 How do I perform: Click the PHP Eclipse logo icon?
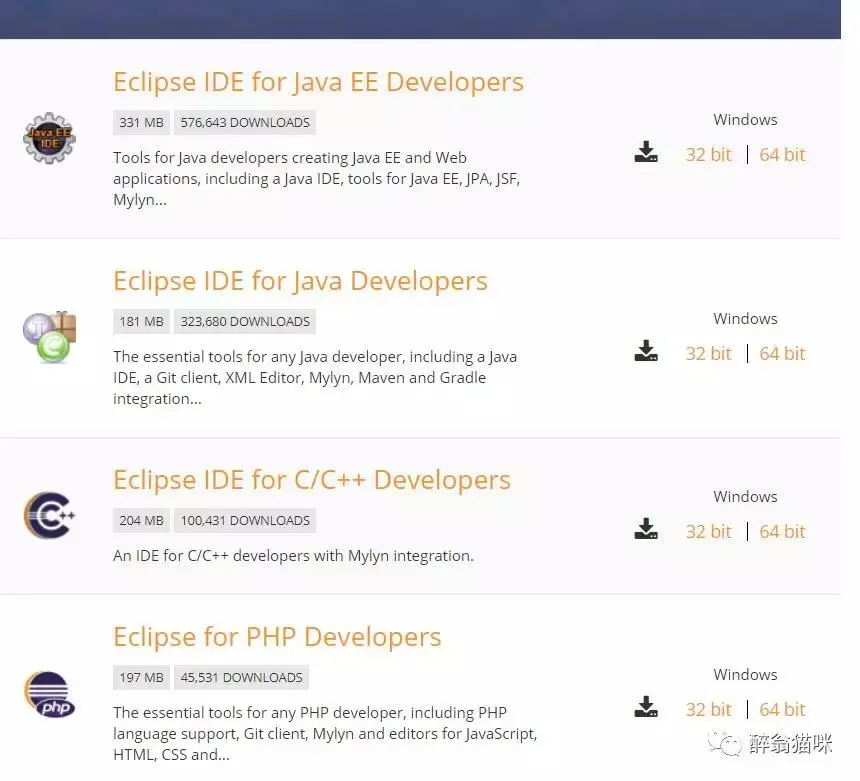(x=49, y=694)
